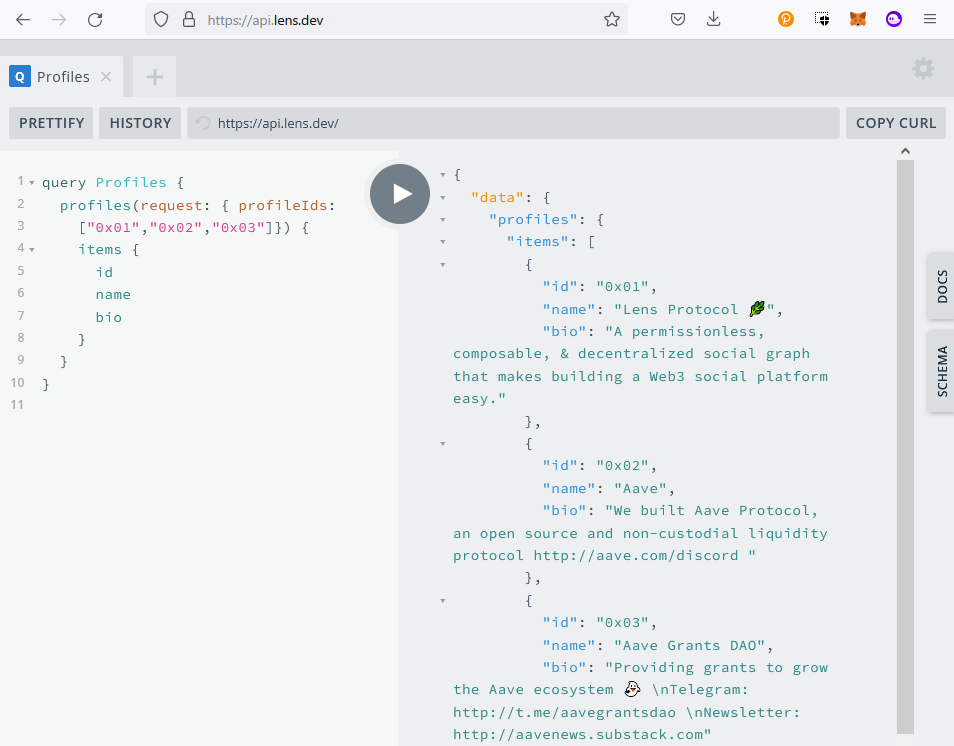Save page to Pocket
Image resolution: width=954 pixels, height=746 pixels.
point(677,19)
